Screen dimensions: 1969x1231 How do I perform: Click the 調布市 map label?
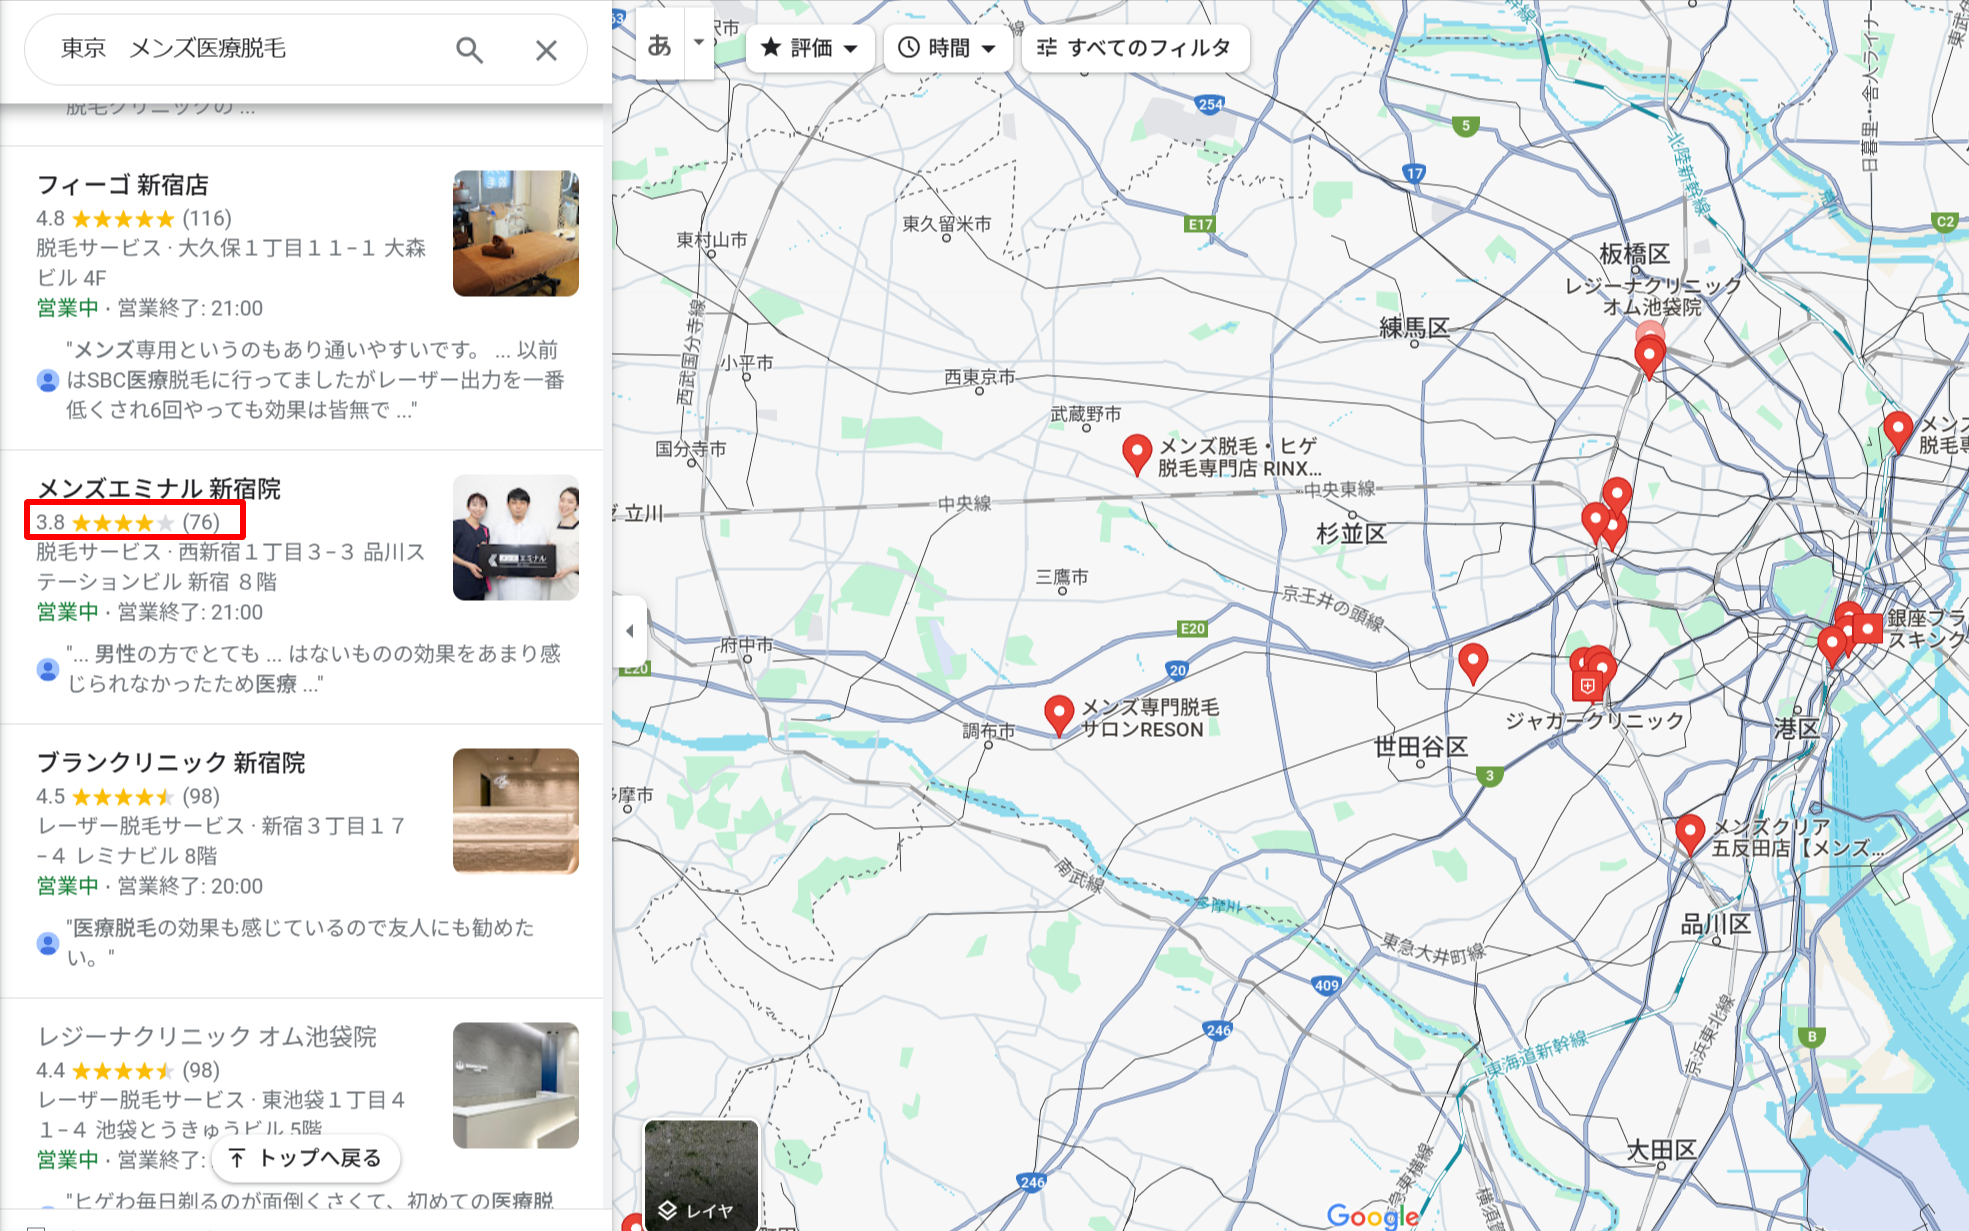click(x=988, y=731)
